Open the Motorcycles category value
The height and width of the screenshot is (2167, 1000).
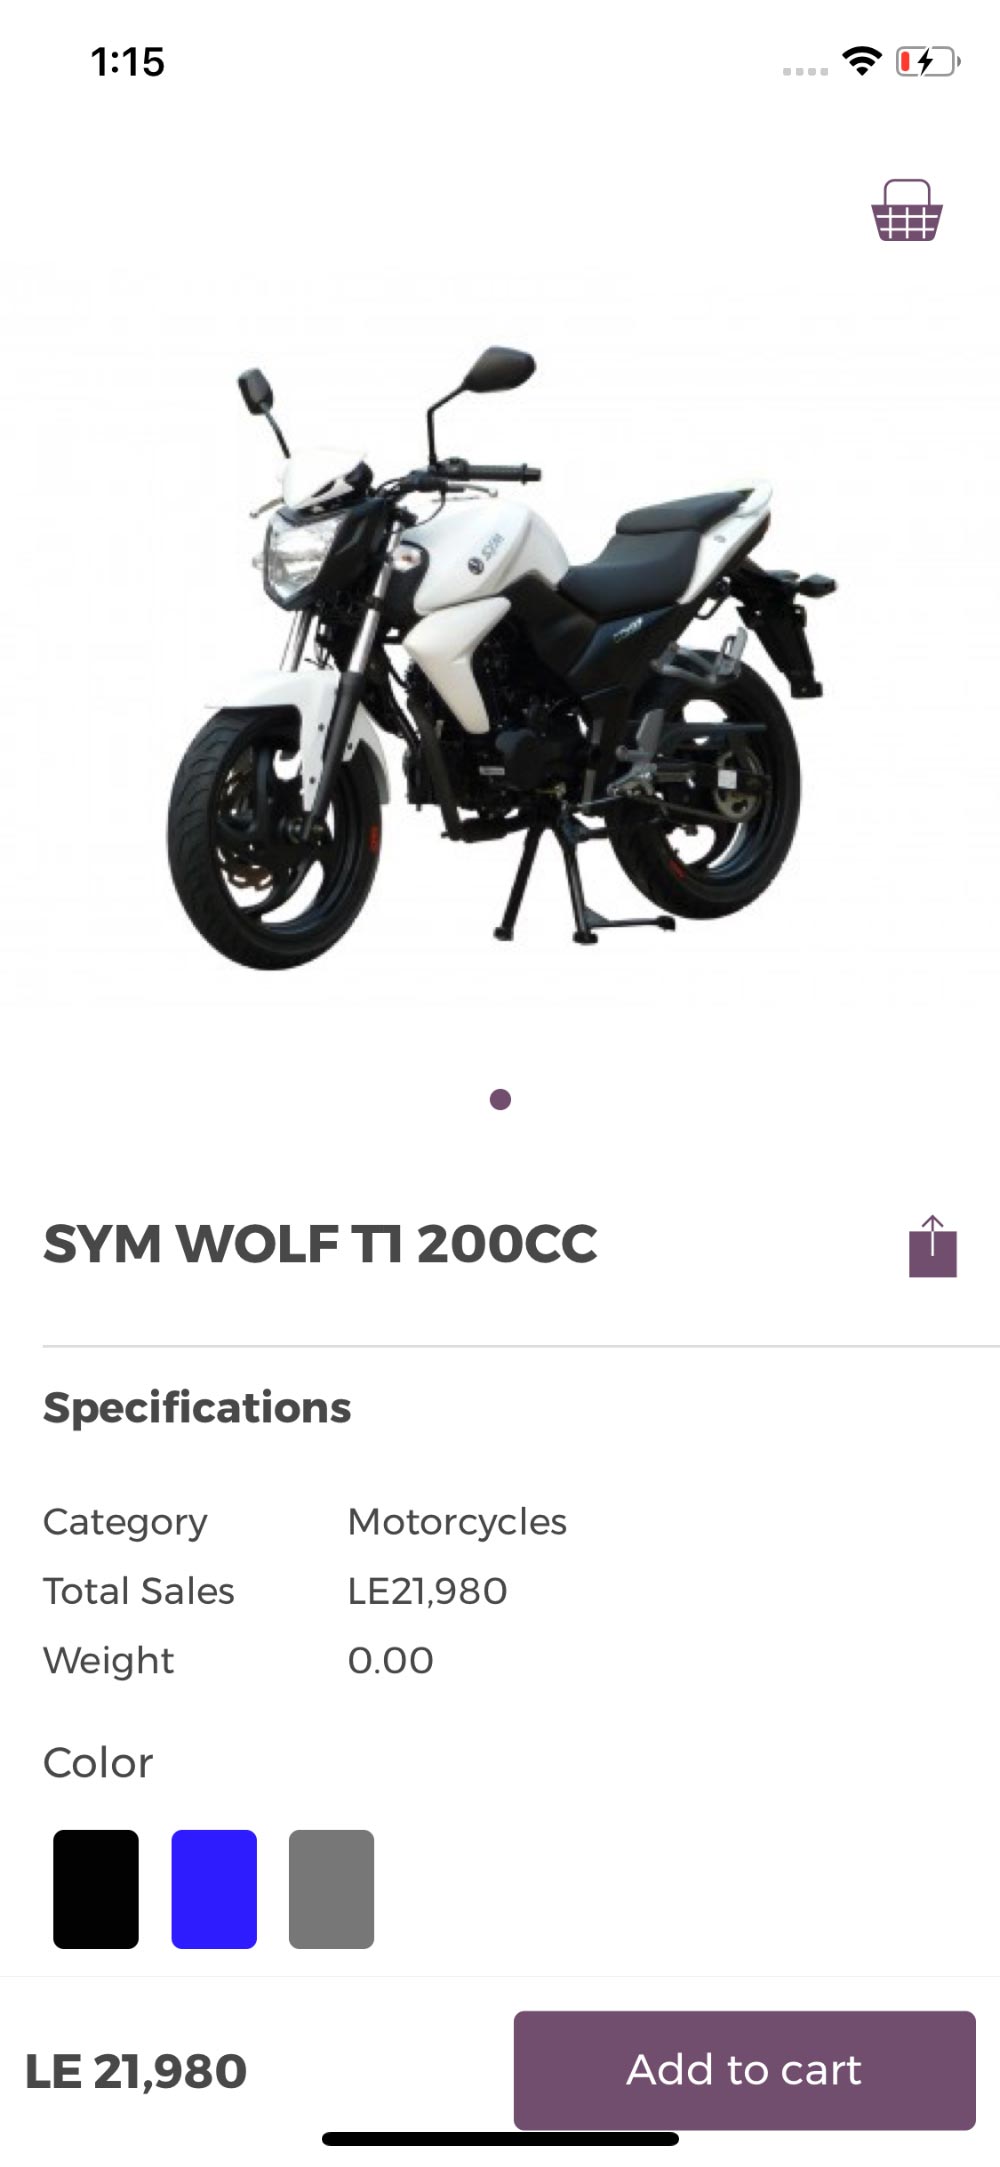(x=457, y=1522)
